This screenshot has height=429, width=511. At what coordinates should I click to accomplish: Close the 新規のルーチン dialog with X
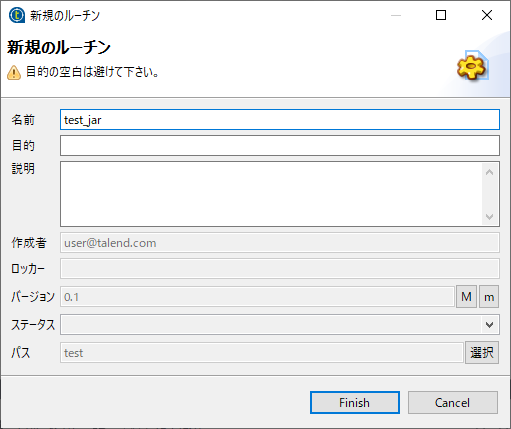click(487, 15)
